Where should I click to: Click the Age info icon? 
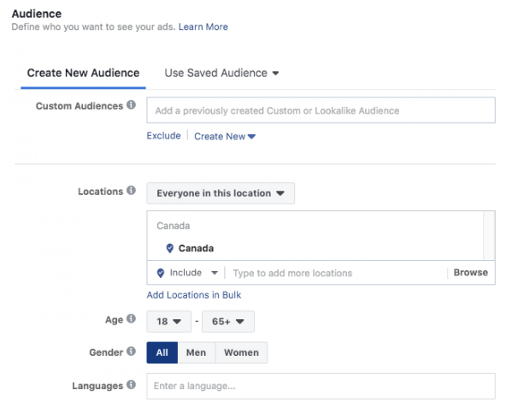click(131, 319)
